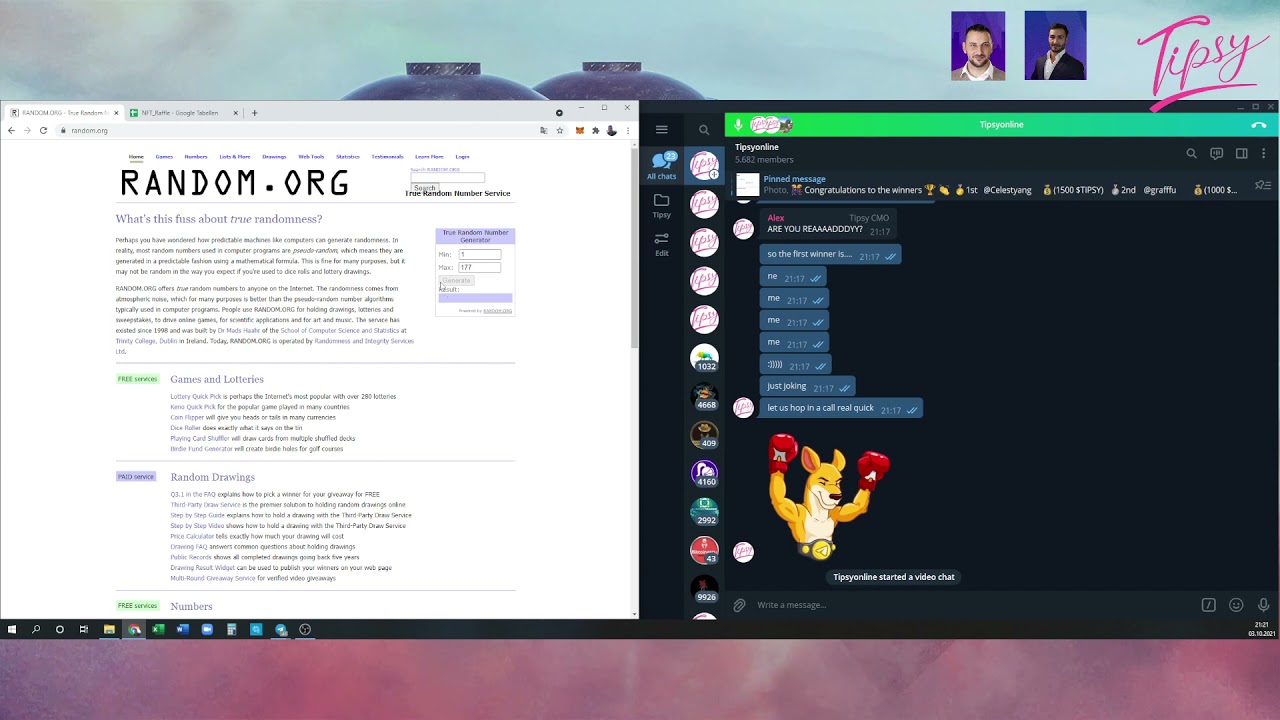Close the RANDOM.ORG browser tab
Screen dimensions: 1280x720
(116, 113)
